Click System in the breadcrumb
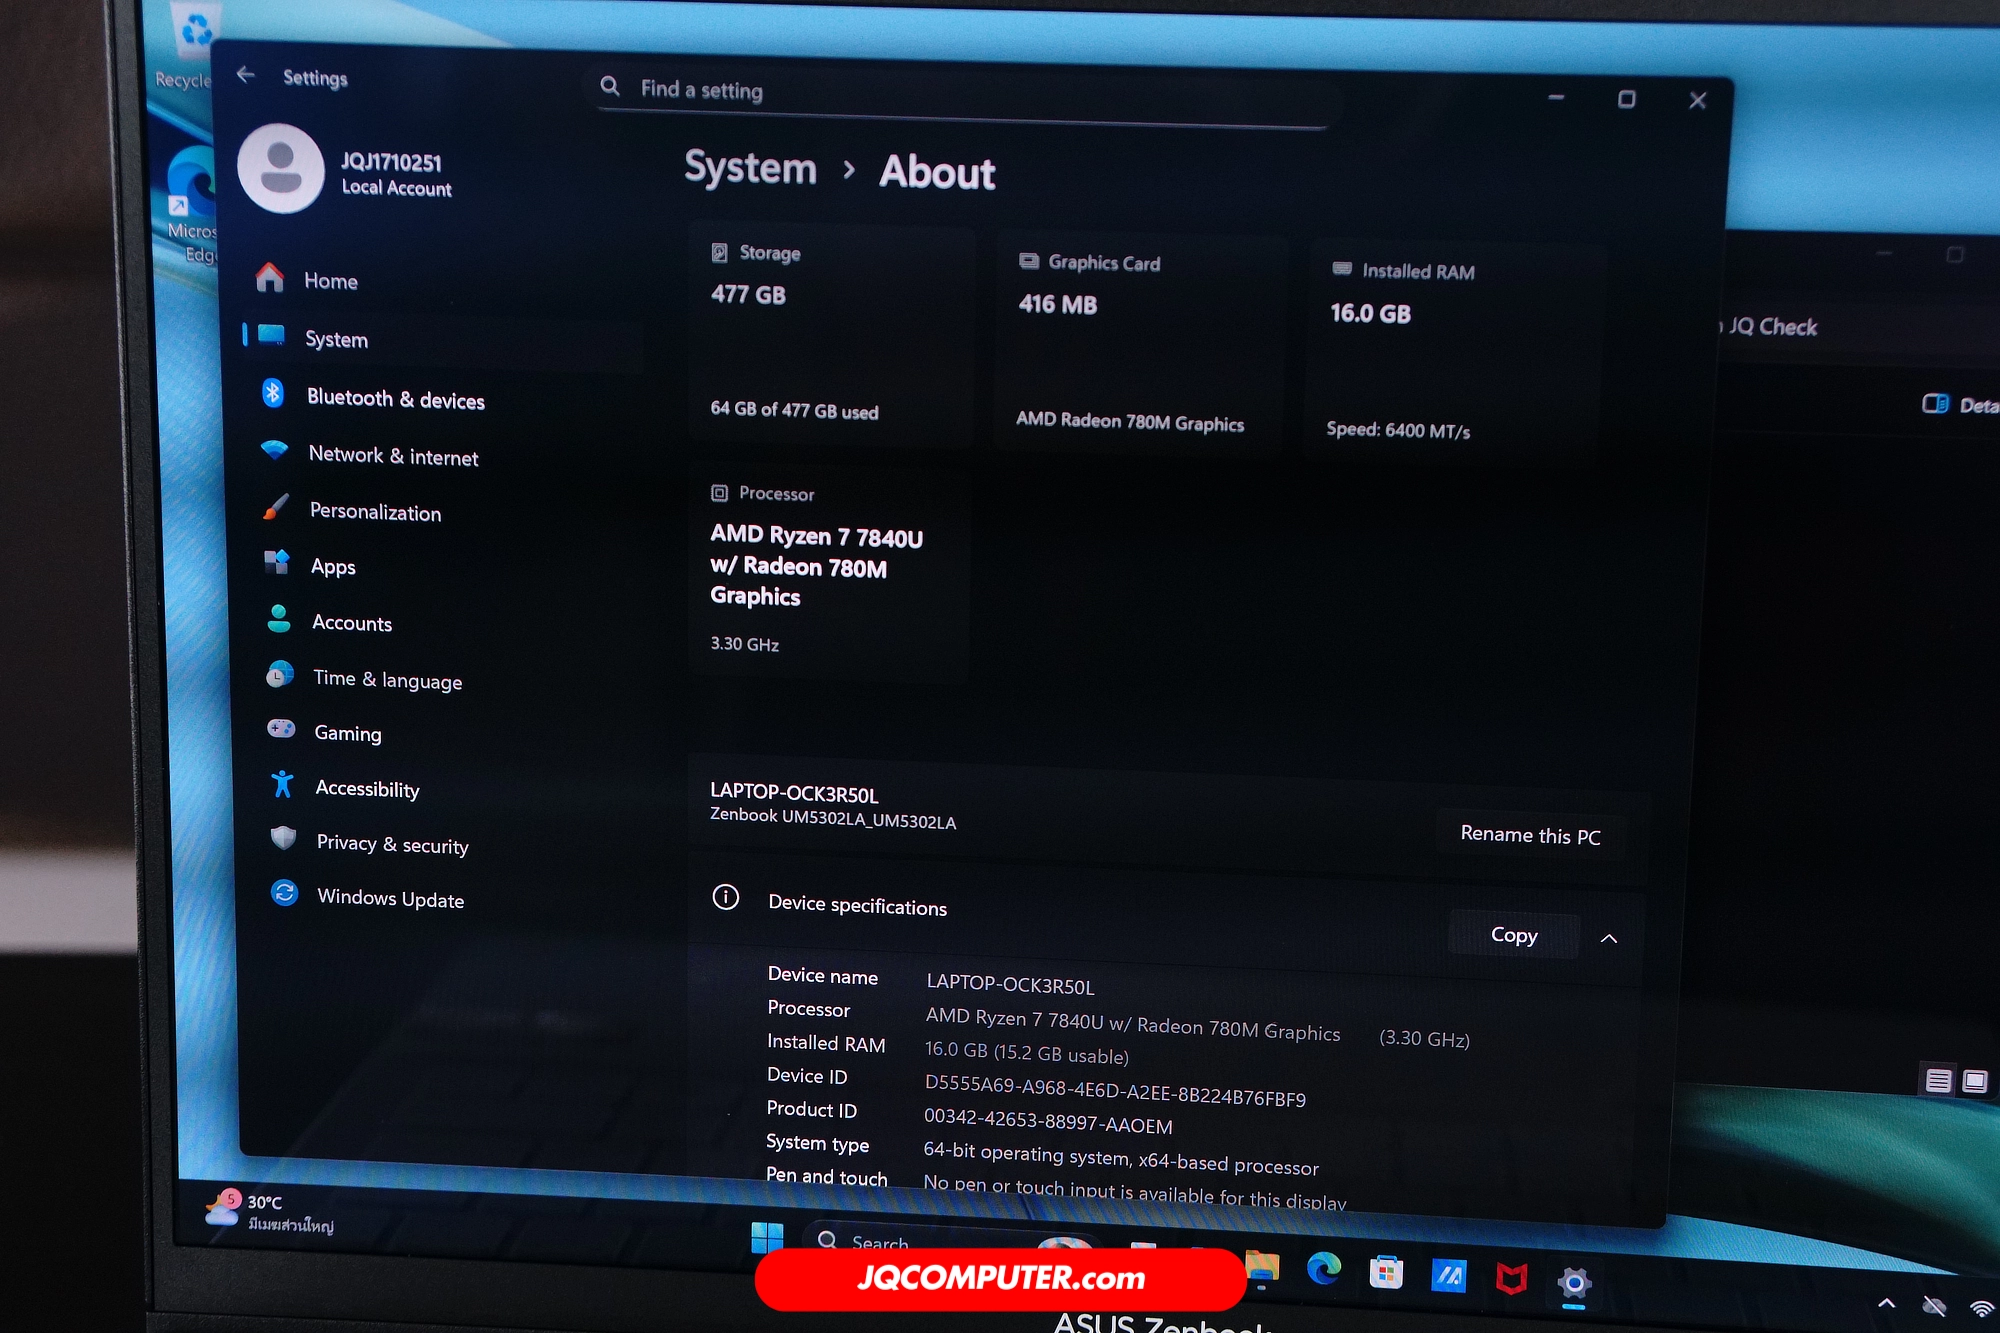 [750, 168]
